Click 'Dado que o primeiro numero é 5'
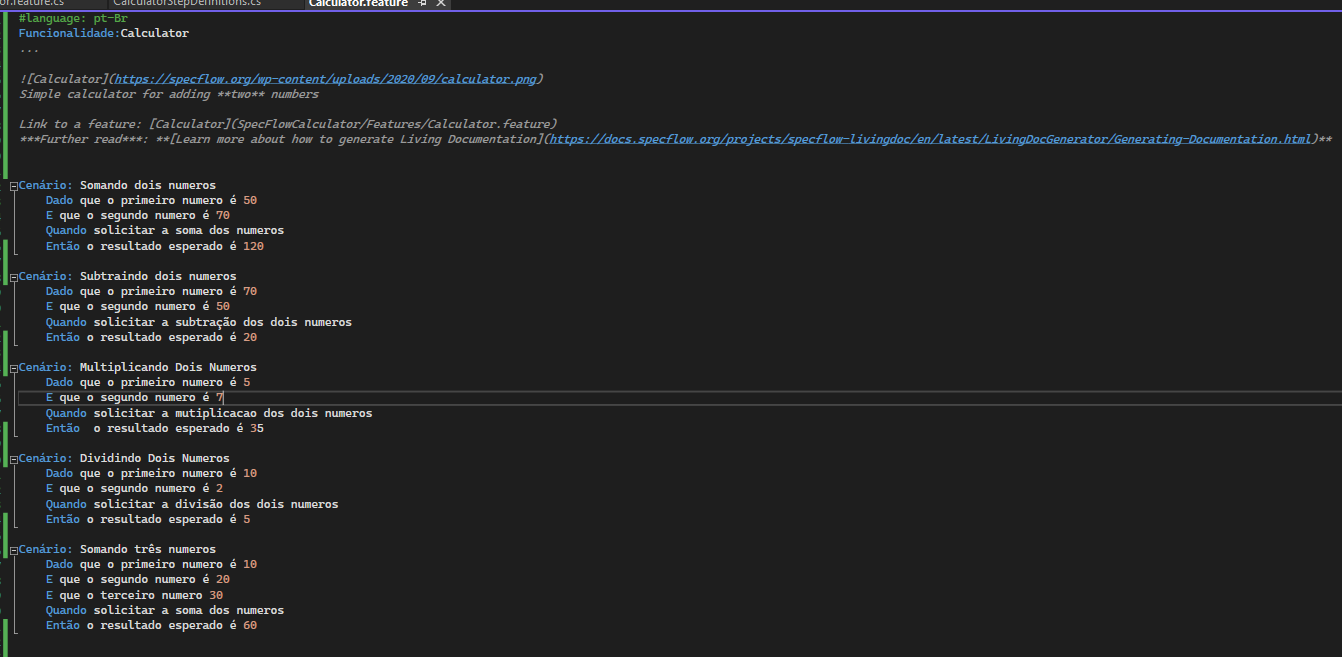 (148, 382)
